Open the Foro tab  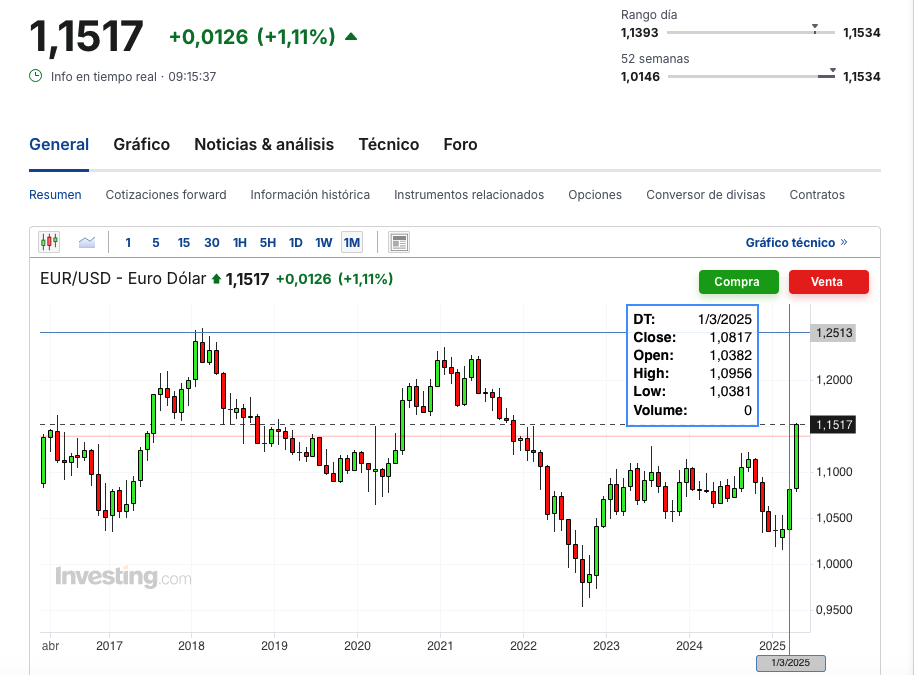[x=460, y=144]
